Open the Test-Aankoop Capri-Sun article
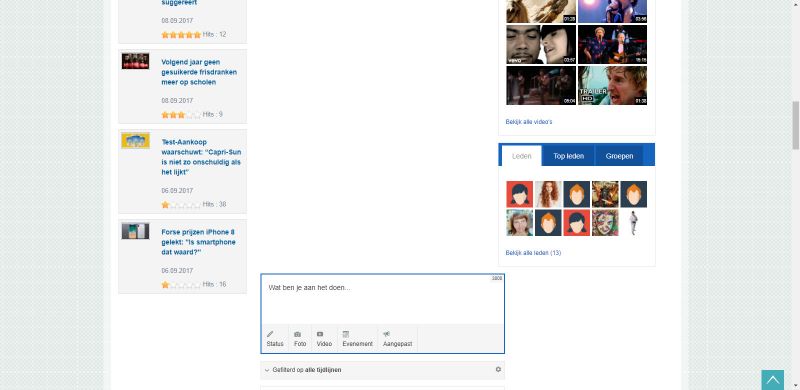The width and height of the screenshot is (800, 390). point(201,157)
